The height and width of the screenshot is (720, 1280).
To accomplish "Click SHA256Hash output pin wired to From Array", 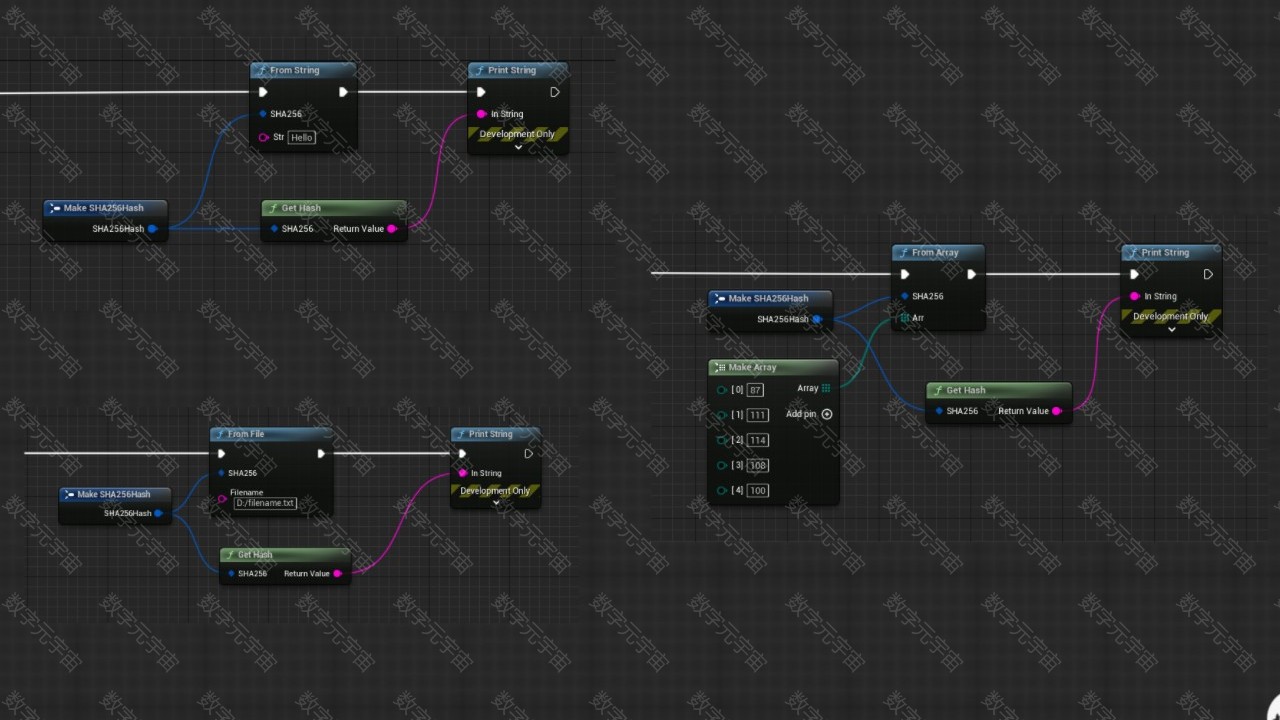I will [x=817, y=319].
